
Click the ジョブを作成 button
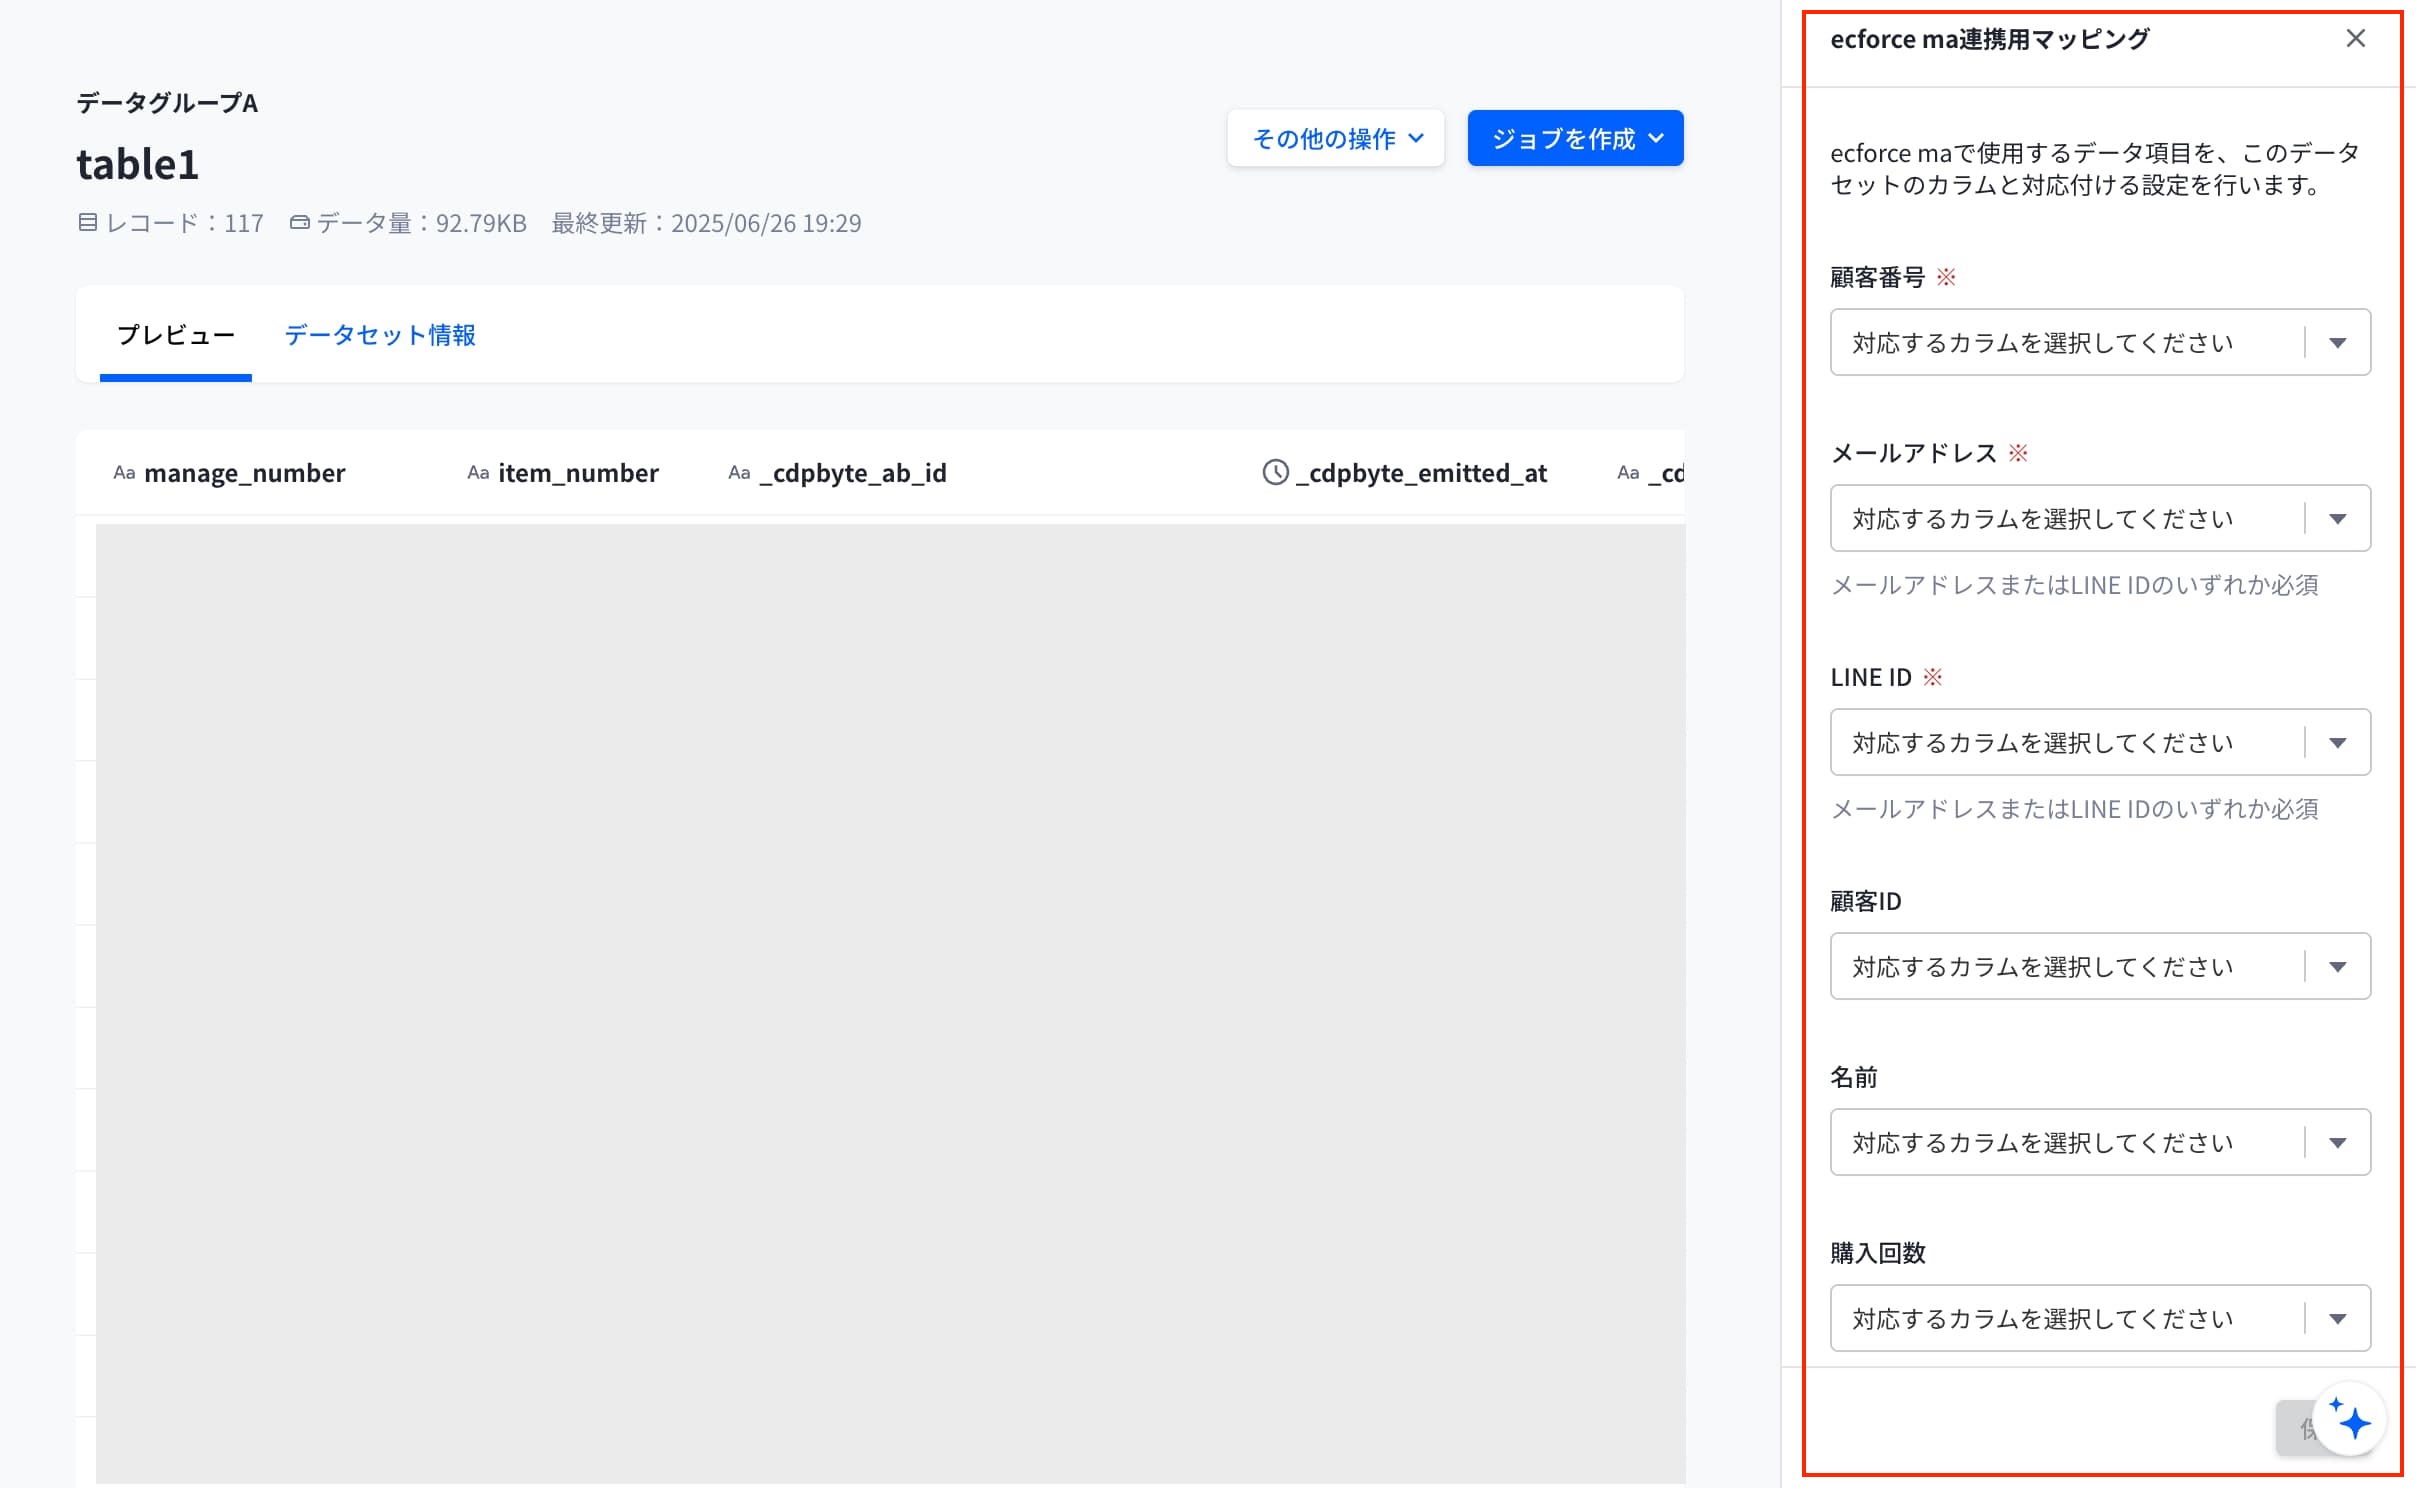click(x=1575, y=138)
